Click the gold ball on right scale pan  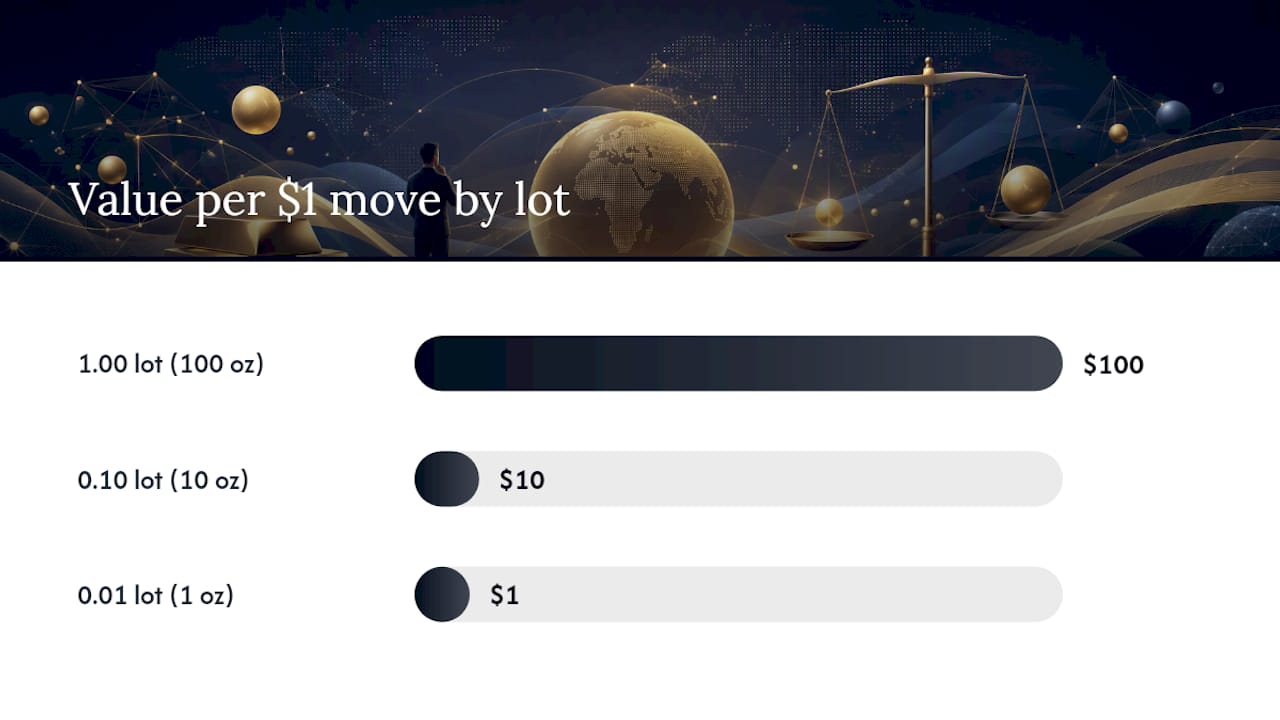1026,189
